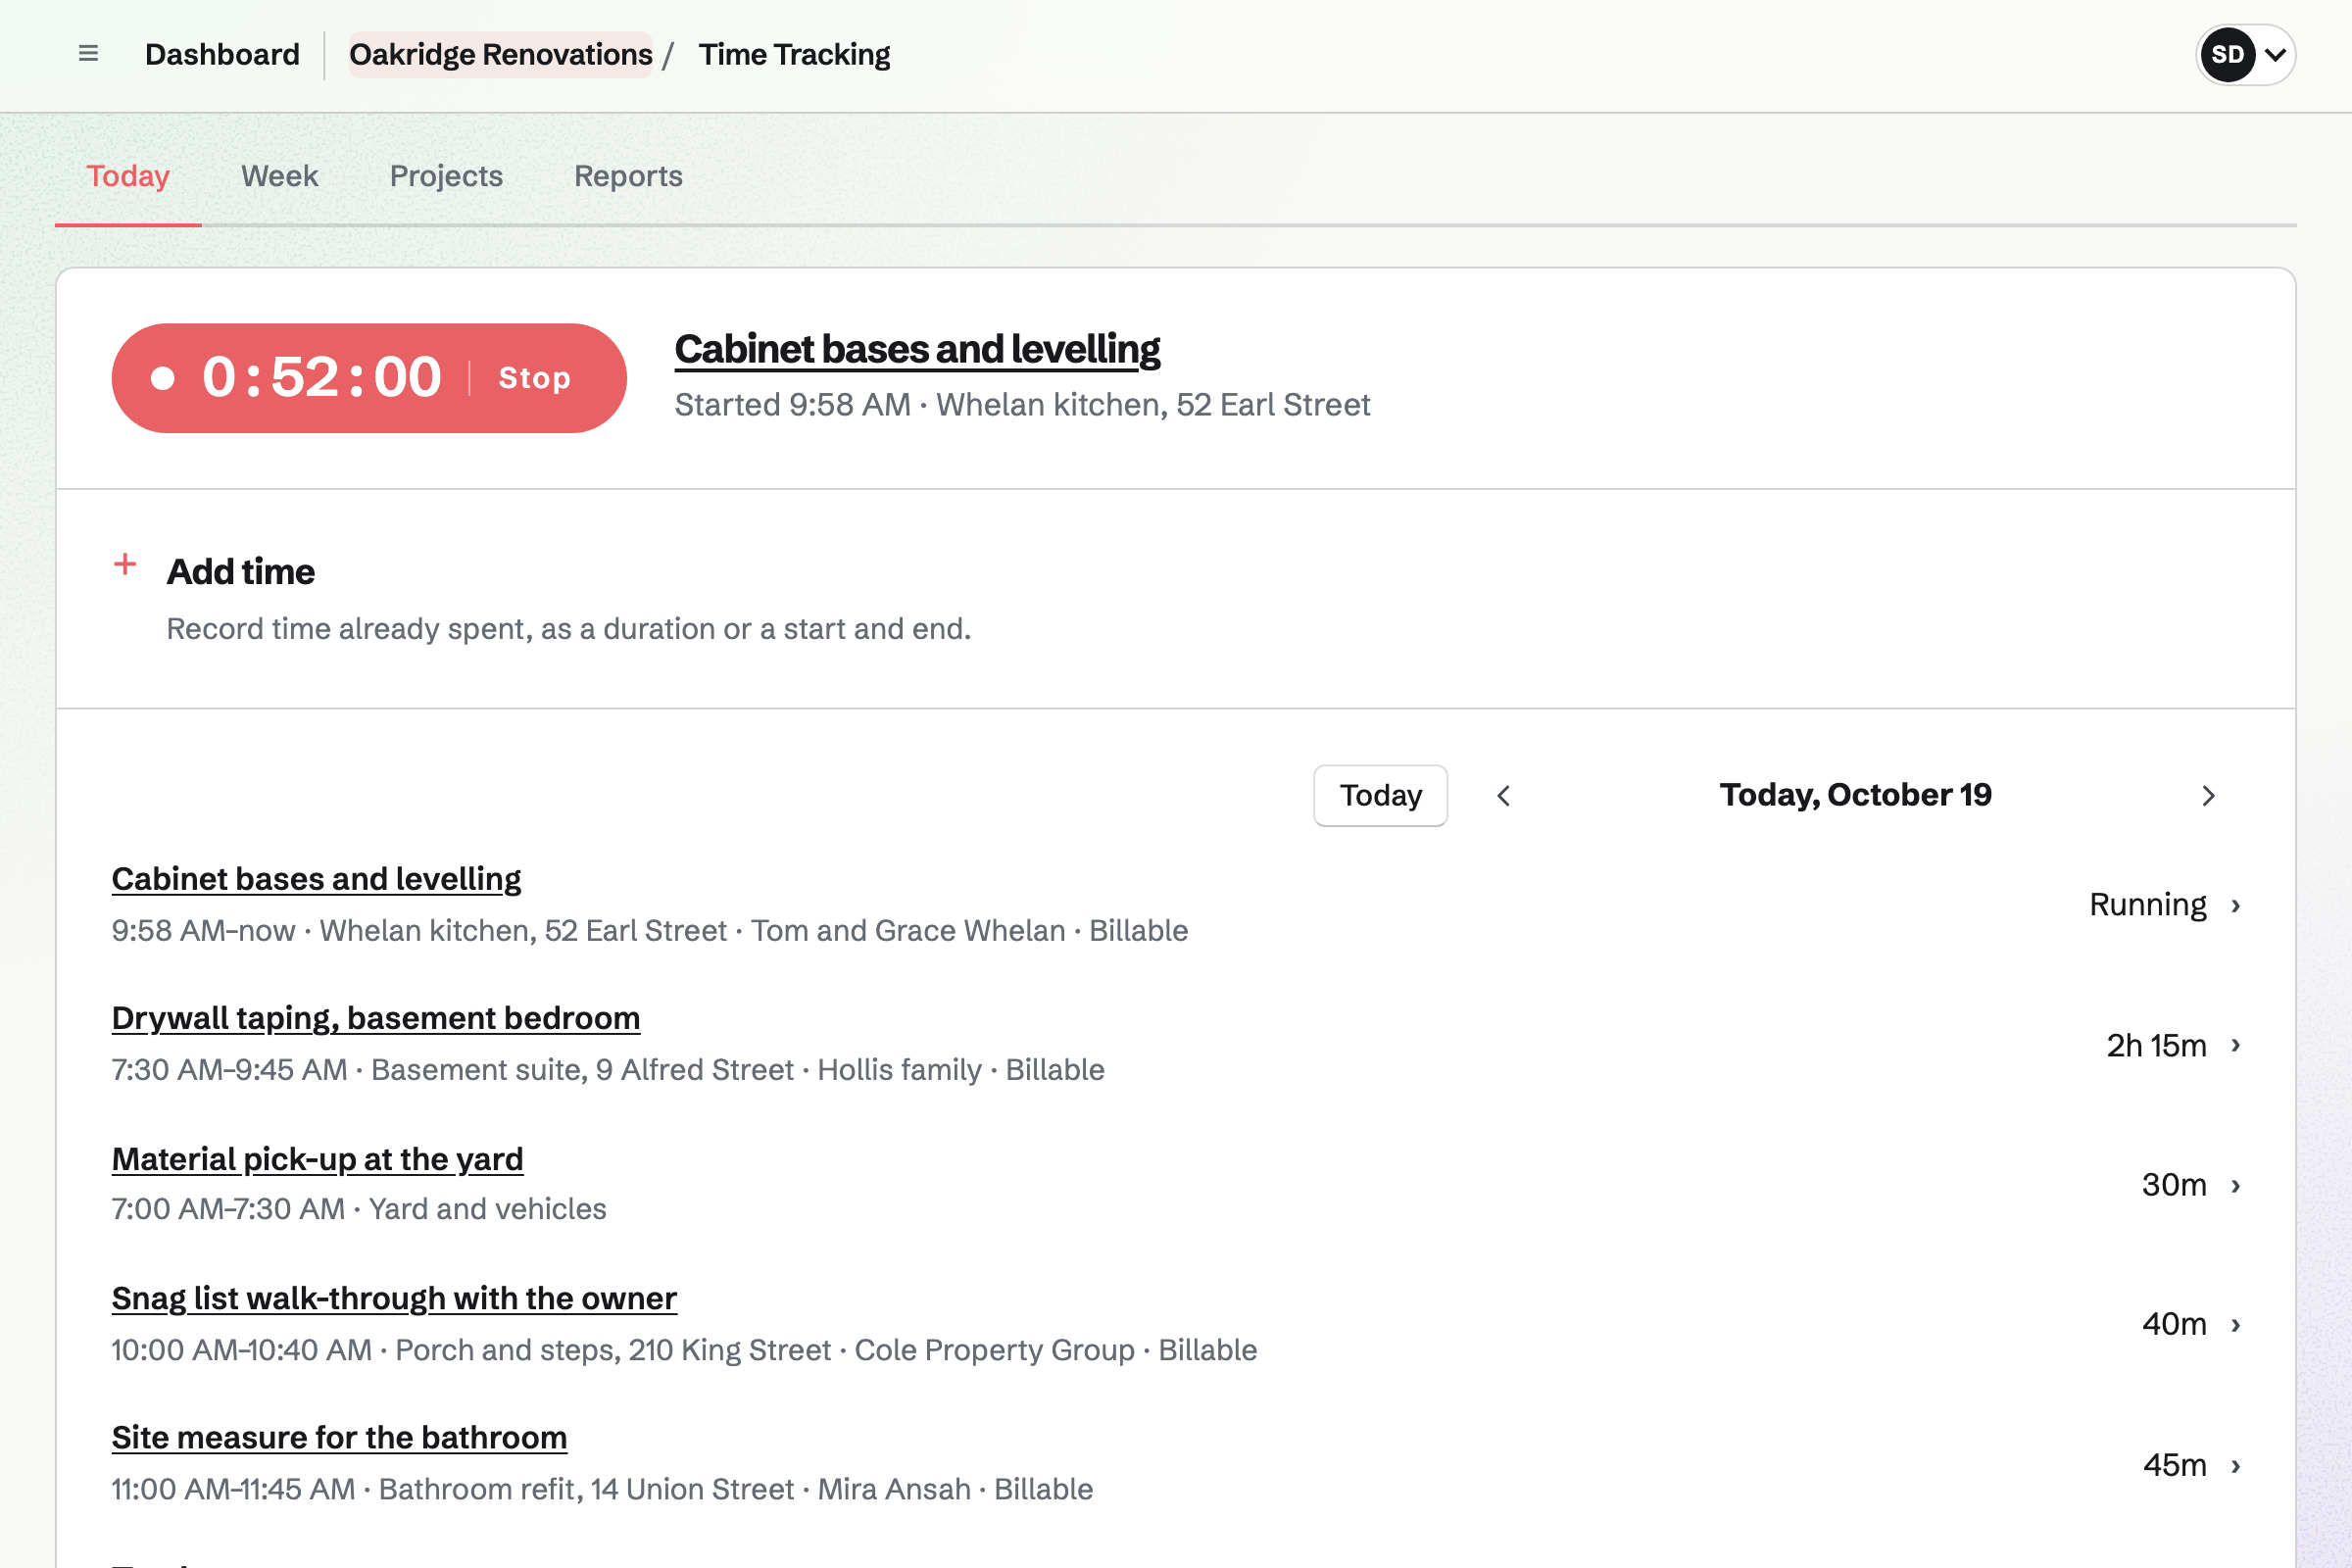Open Snag list walk-through with the owner

pyautogui.click(x=394, y=1298)
